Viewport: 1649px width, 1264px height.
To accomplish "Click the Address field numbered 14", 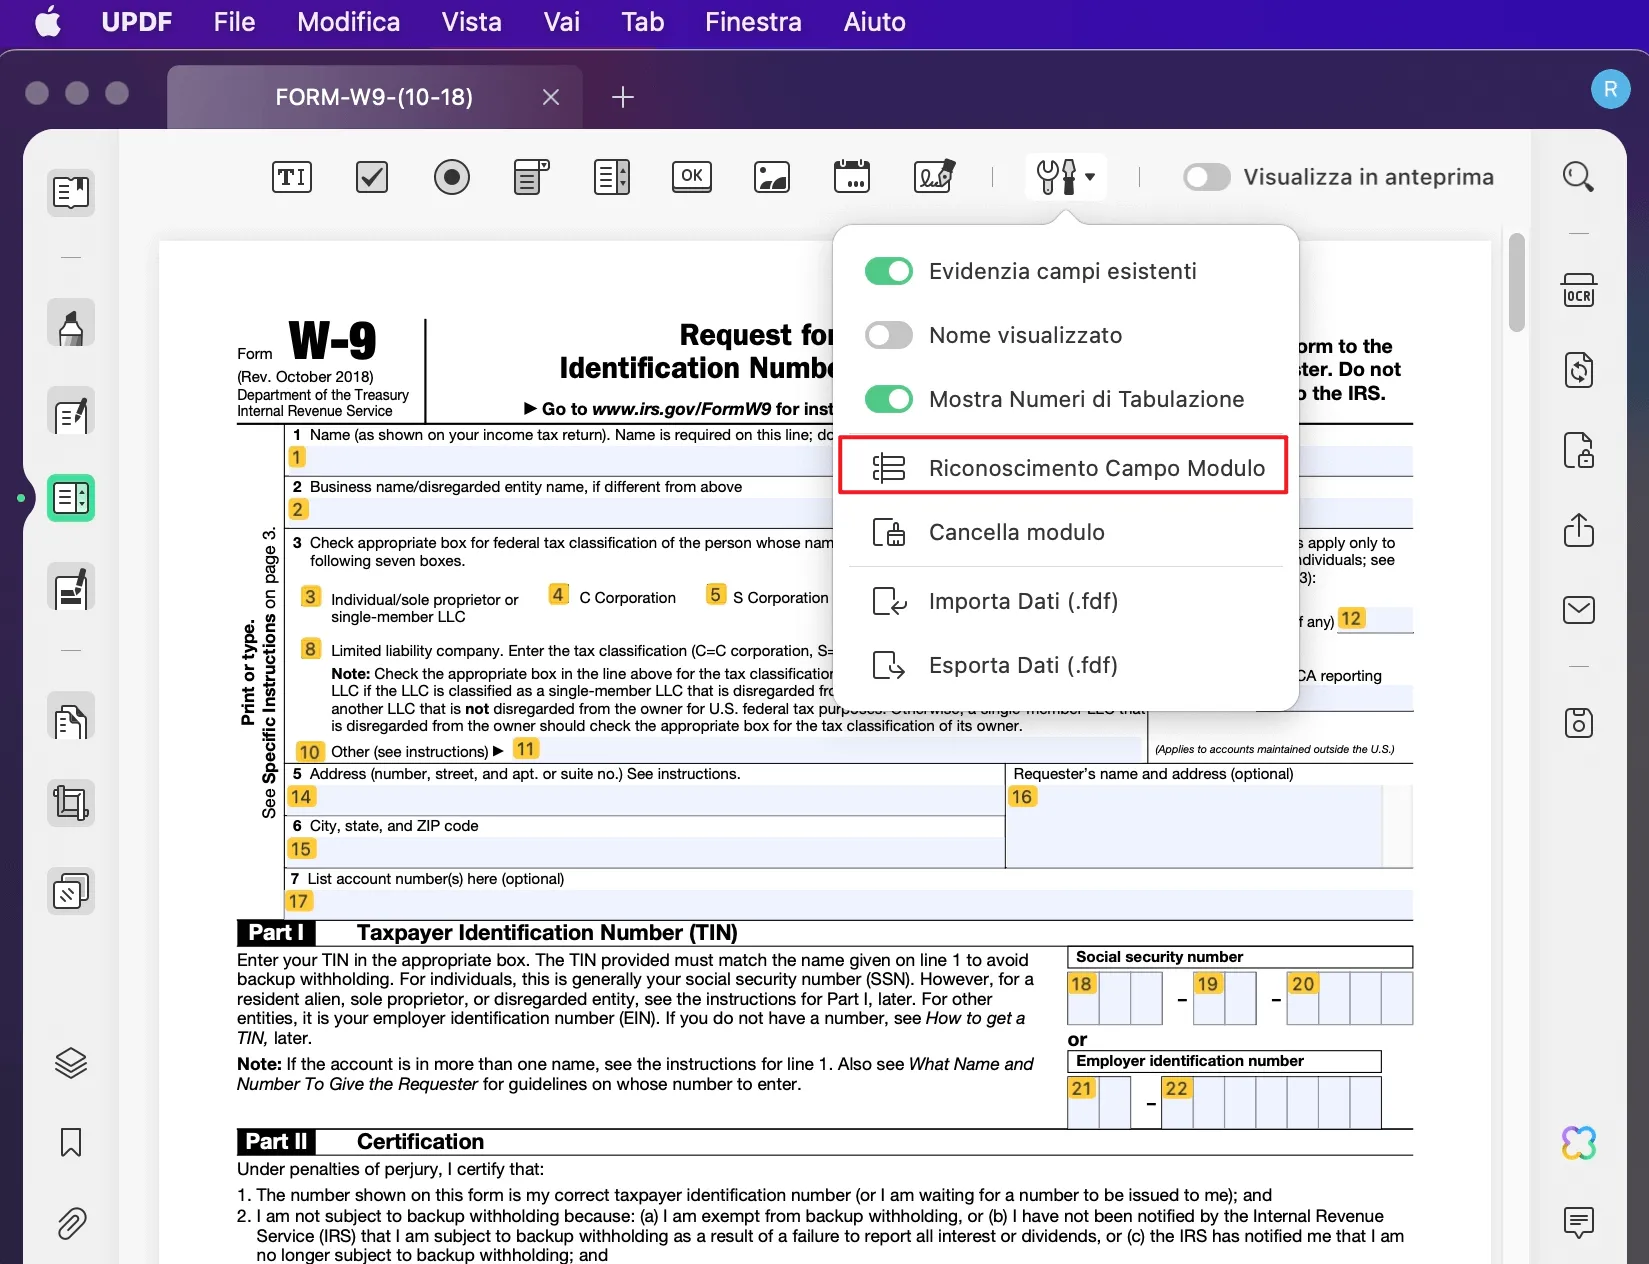I will click(x=645, y=798).
